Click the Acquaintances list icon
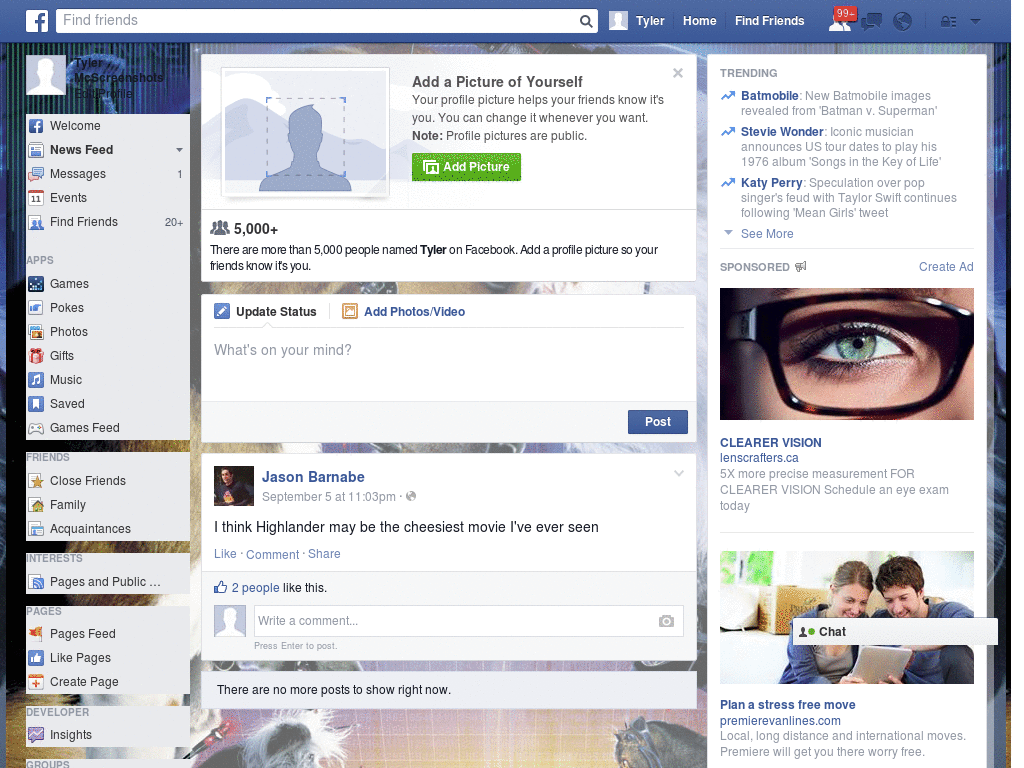 pyautogui.click(x=36, y=529)
